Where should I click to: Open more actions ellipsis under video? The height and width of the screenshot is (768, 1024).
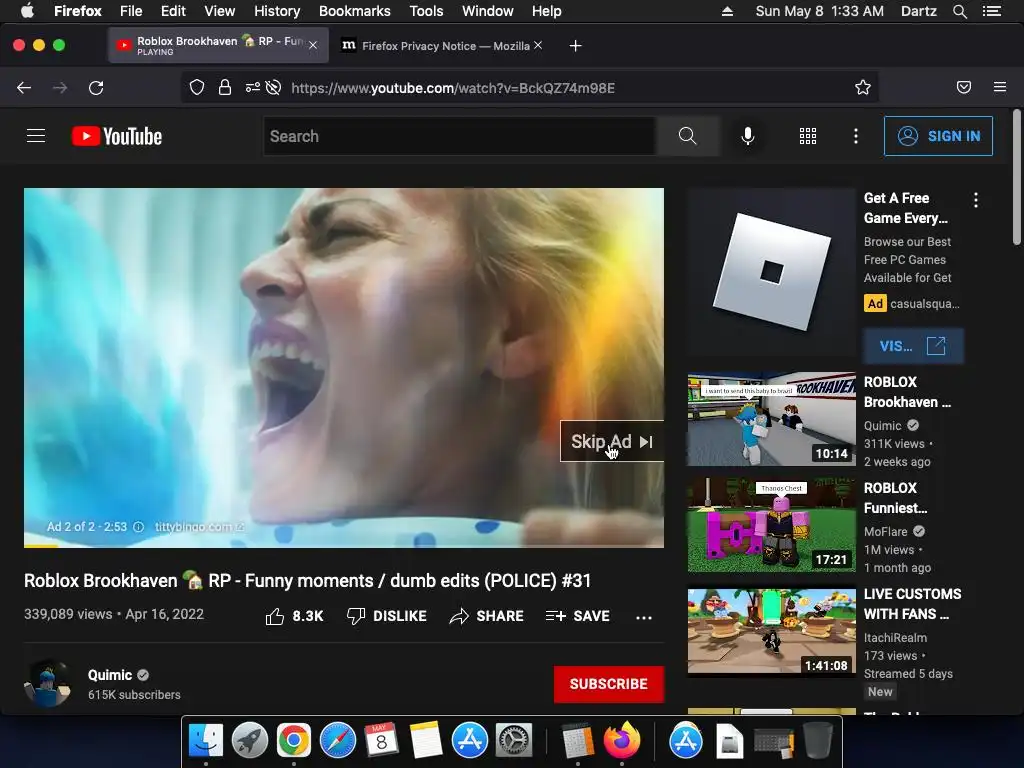coord(644,617)
